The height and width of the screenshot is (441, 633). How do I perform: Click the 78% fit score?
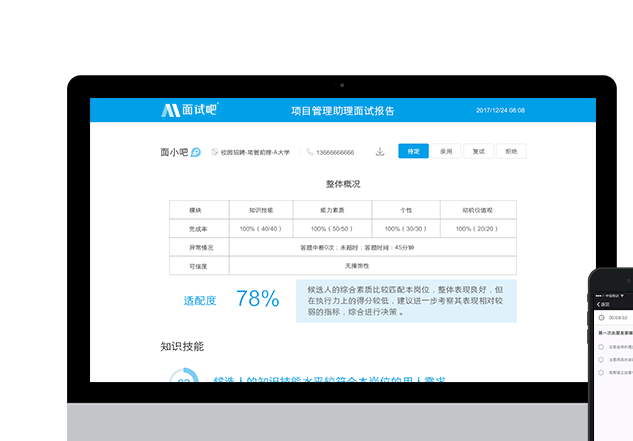(x=258, y=299)
